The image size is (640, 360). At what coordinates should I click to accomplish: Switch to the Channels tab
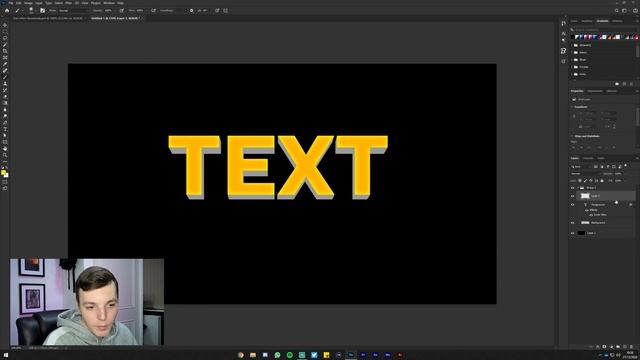coord(588,158)
